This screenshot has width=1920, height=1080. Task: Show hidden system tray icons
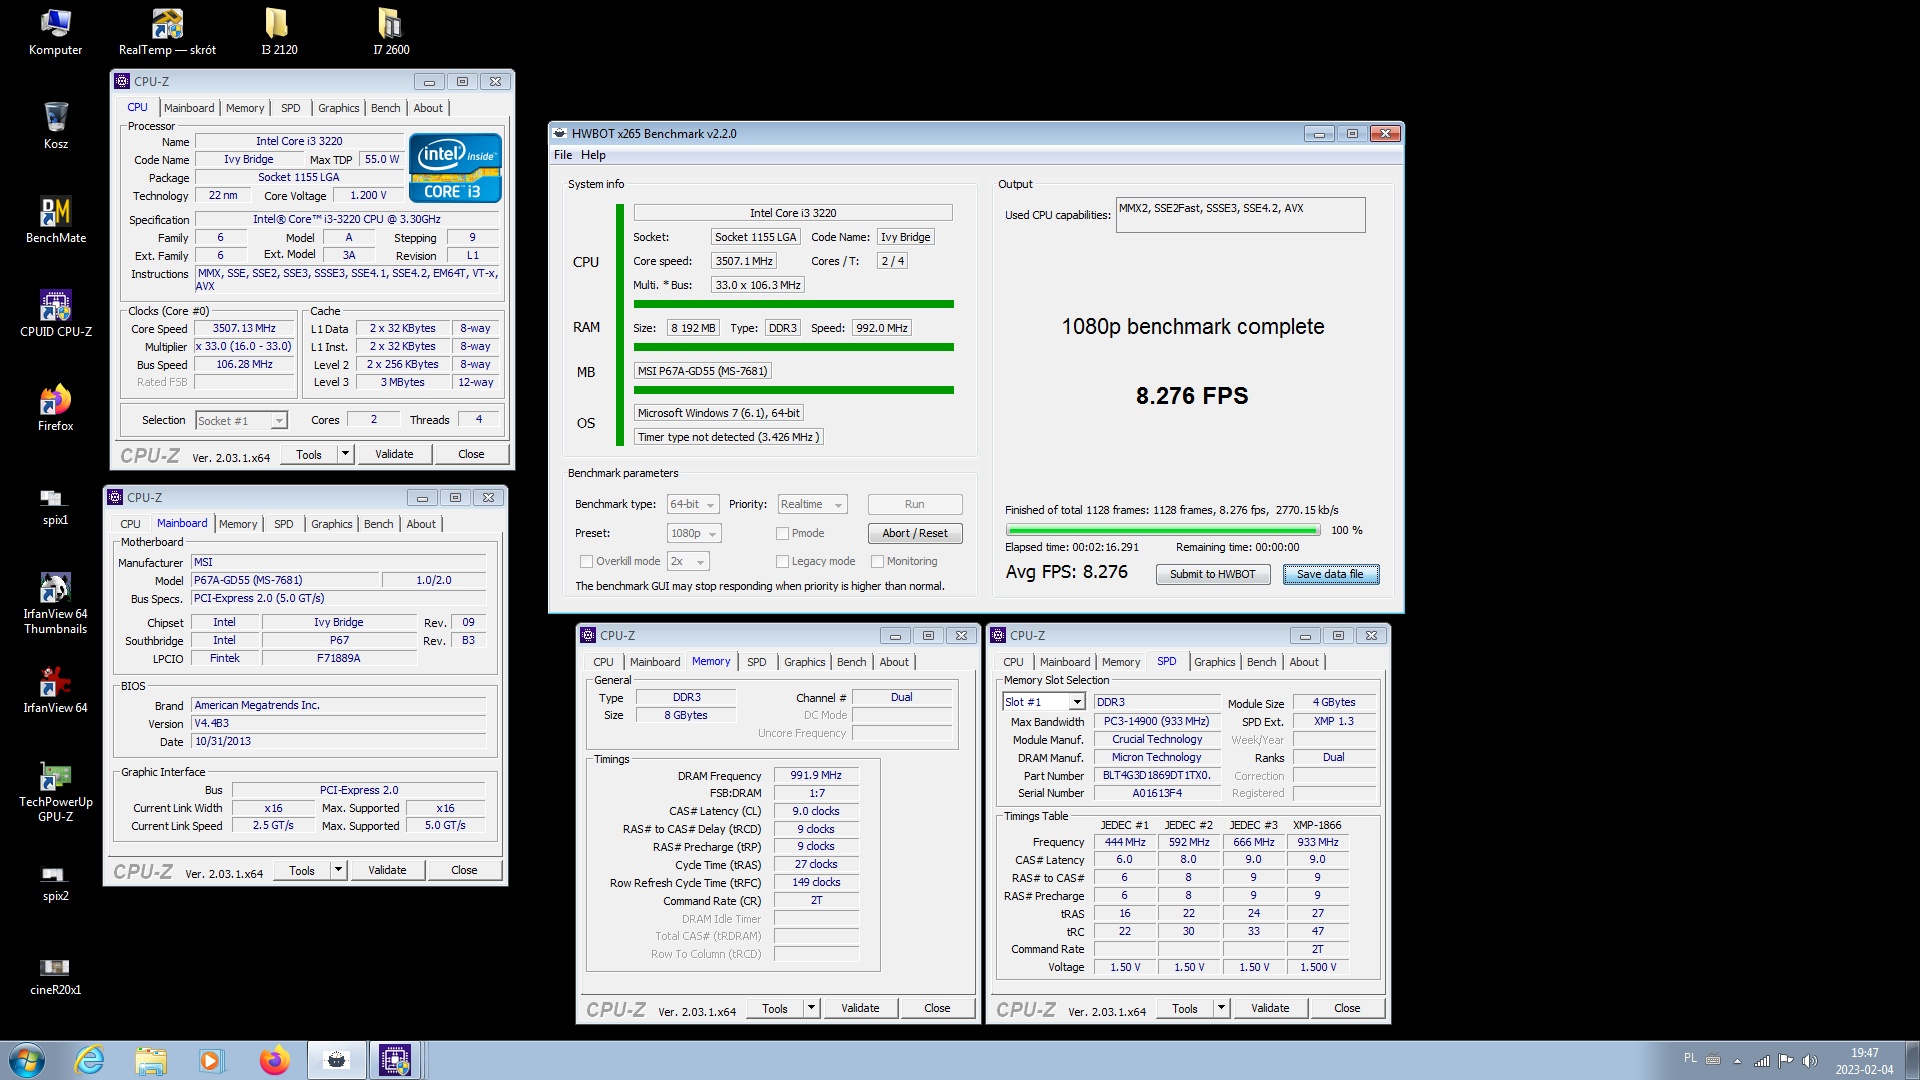coord(1737,1061)
